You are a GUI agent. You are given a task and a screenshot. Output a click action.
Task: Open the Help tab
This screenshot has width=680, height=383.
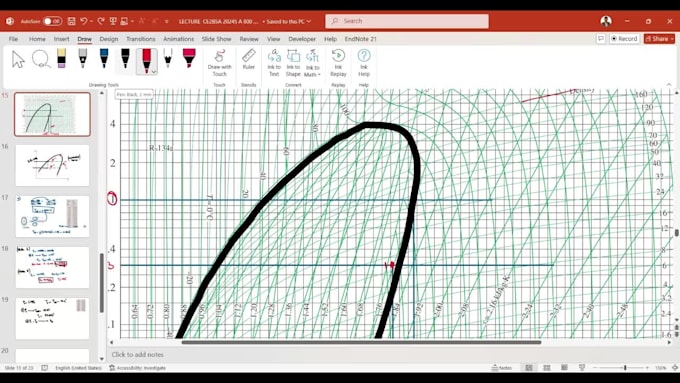(x=330, y=39)
